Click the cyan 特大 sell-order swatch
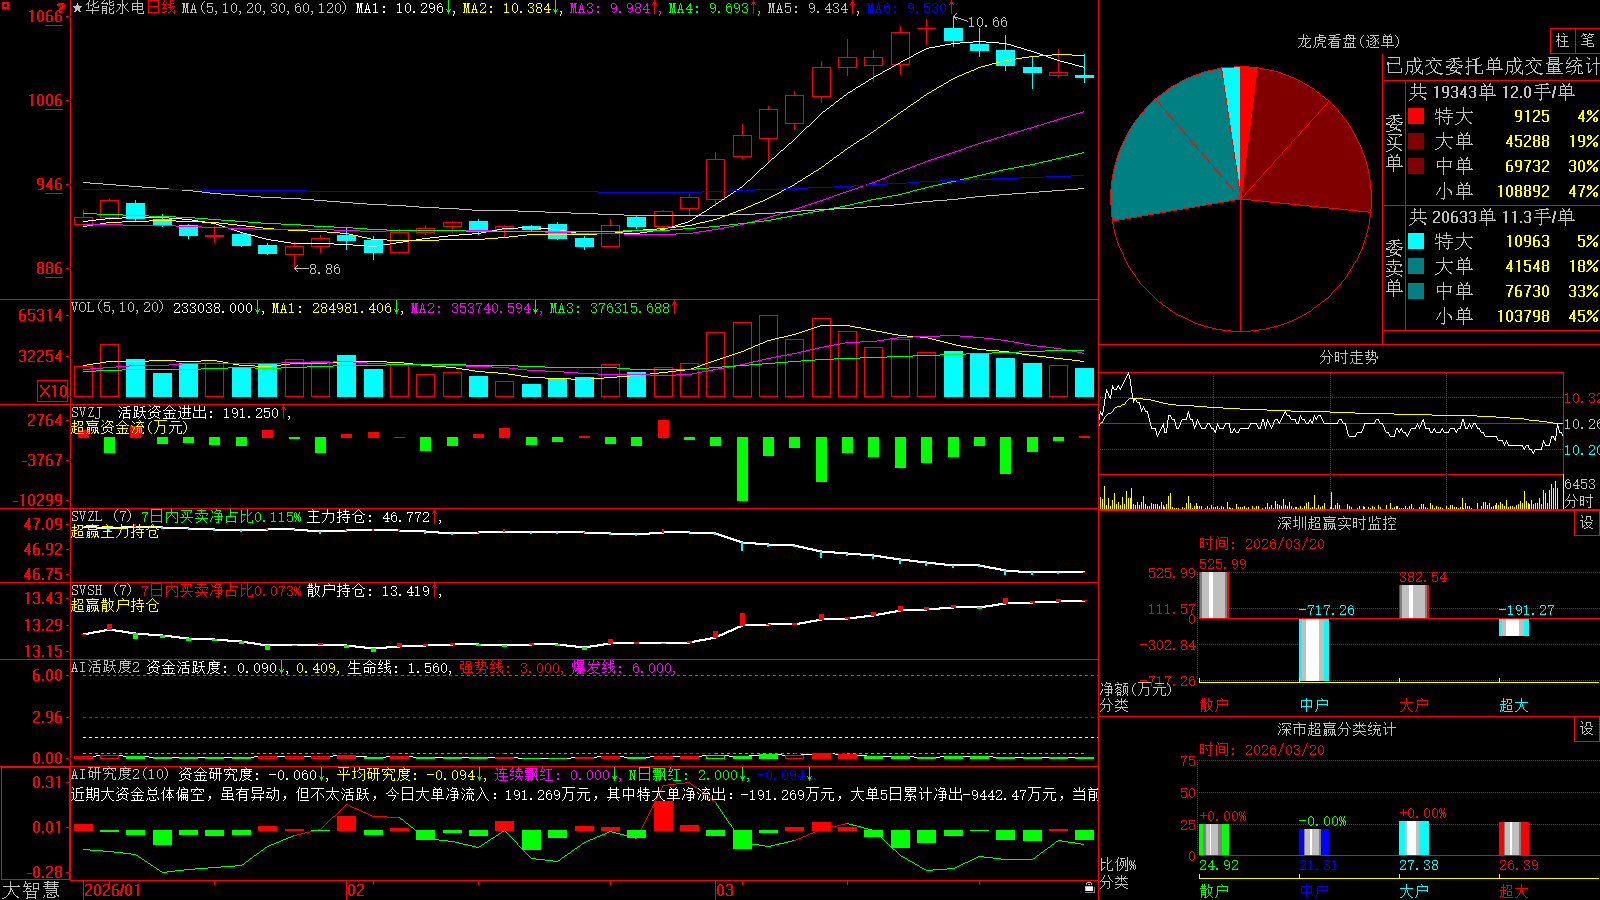Image resolution: width=1600 pixels, height=900 pixels. point(1416,241)
